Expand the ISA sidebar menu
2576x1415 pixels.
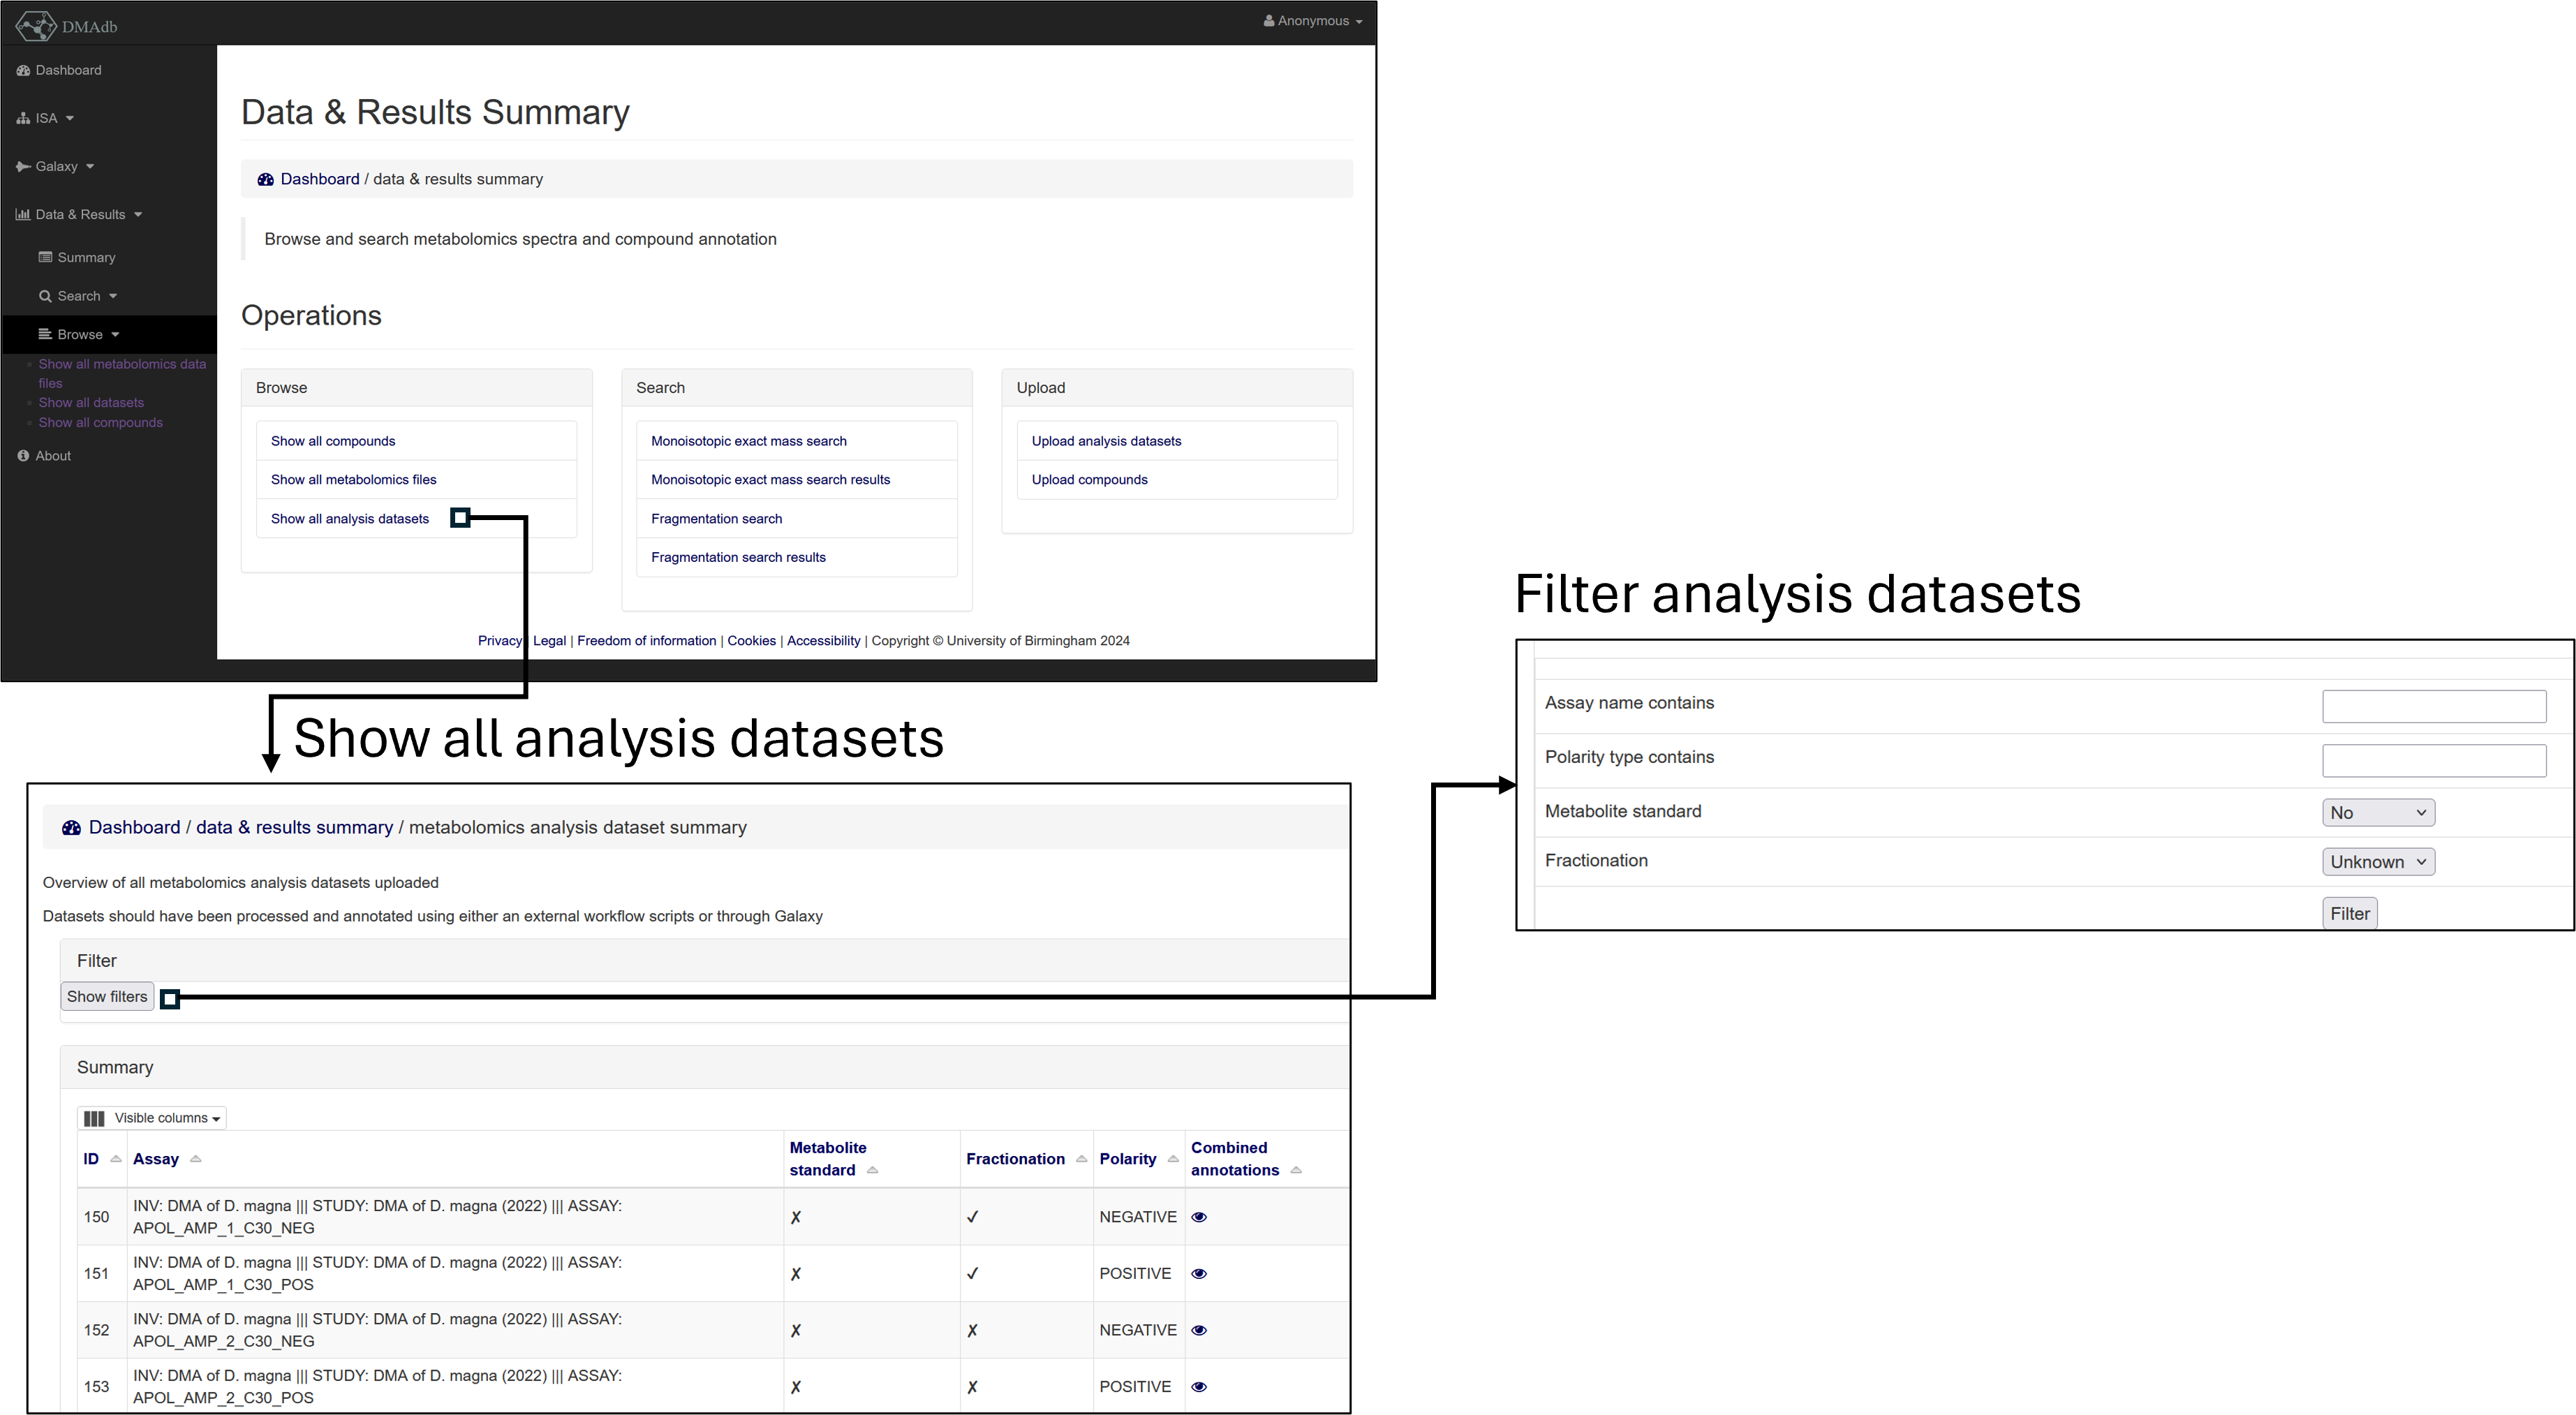coord(46,118)
